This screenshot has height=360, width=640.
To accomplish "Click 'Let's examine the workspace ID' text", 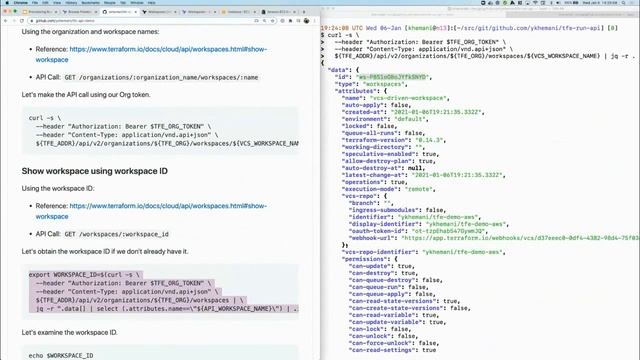I will (69, 333).
